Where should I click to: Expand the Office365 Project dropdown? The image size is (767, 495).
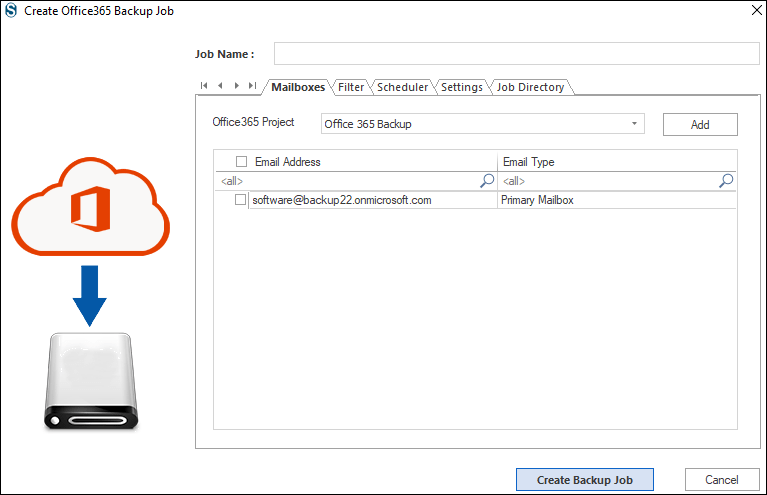634,124
